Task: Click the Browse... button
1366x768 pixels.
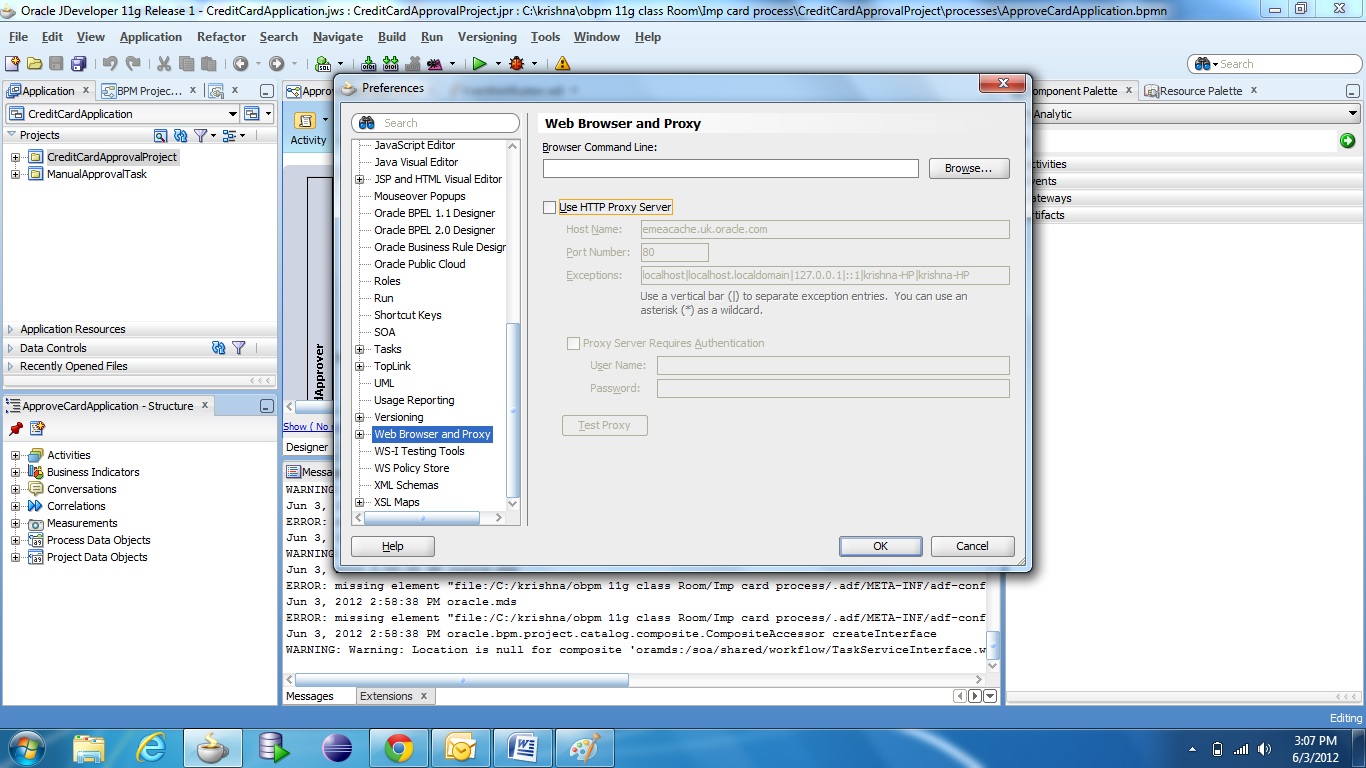Action: 969,168
